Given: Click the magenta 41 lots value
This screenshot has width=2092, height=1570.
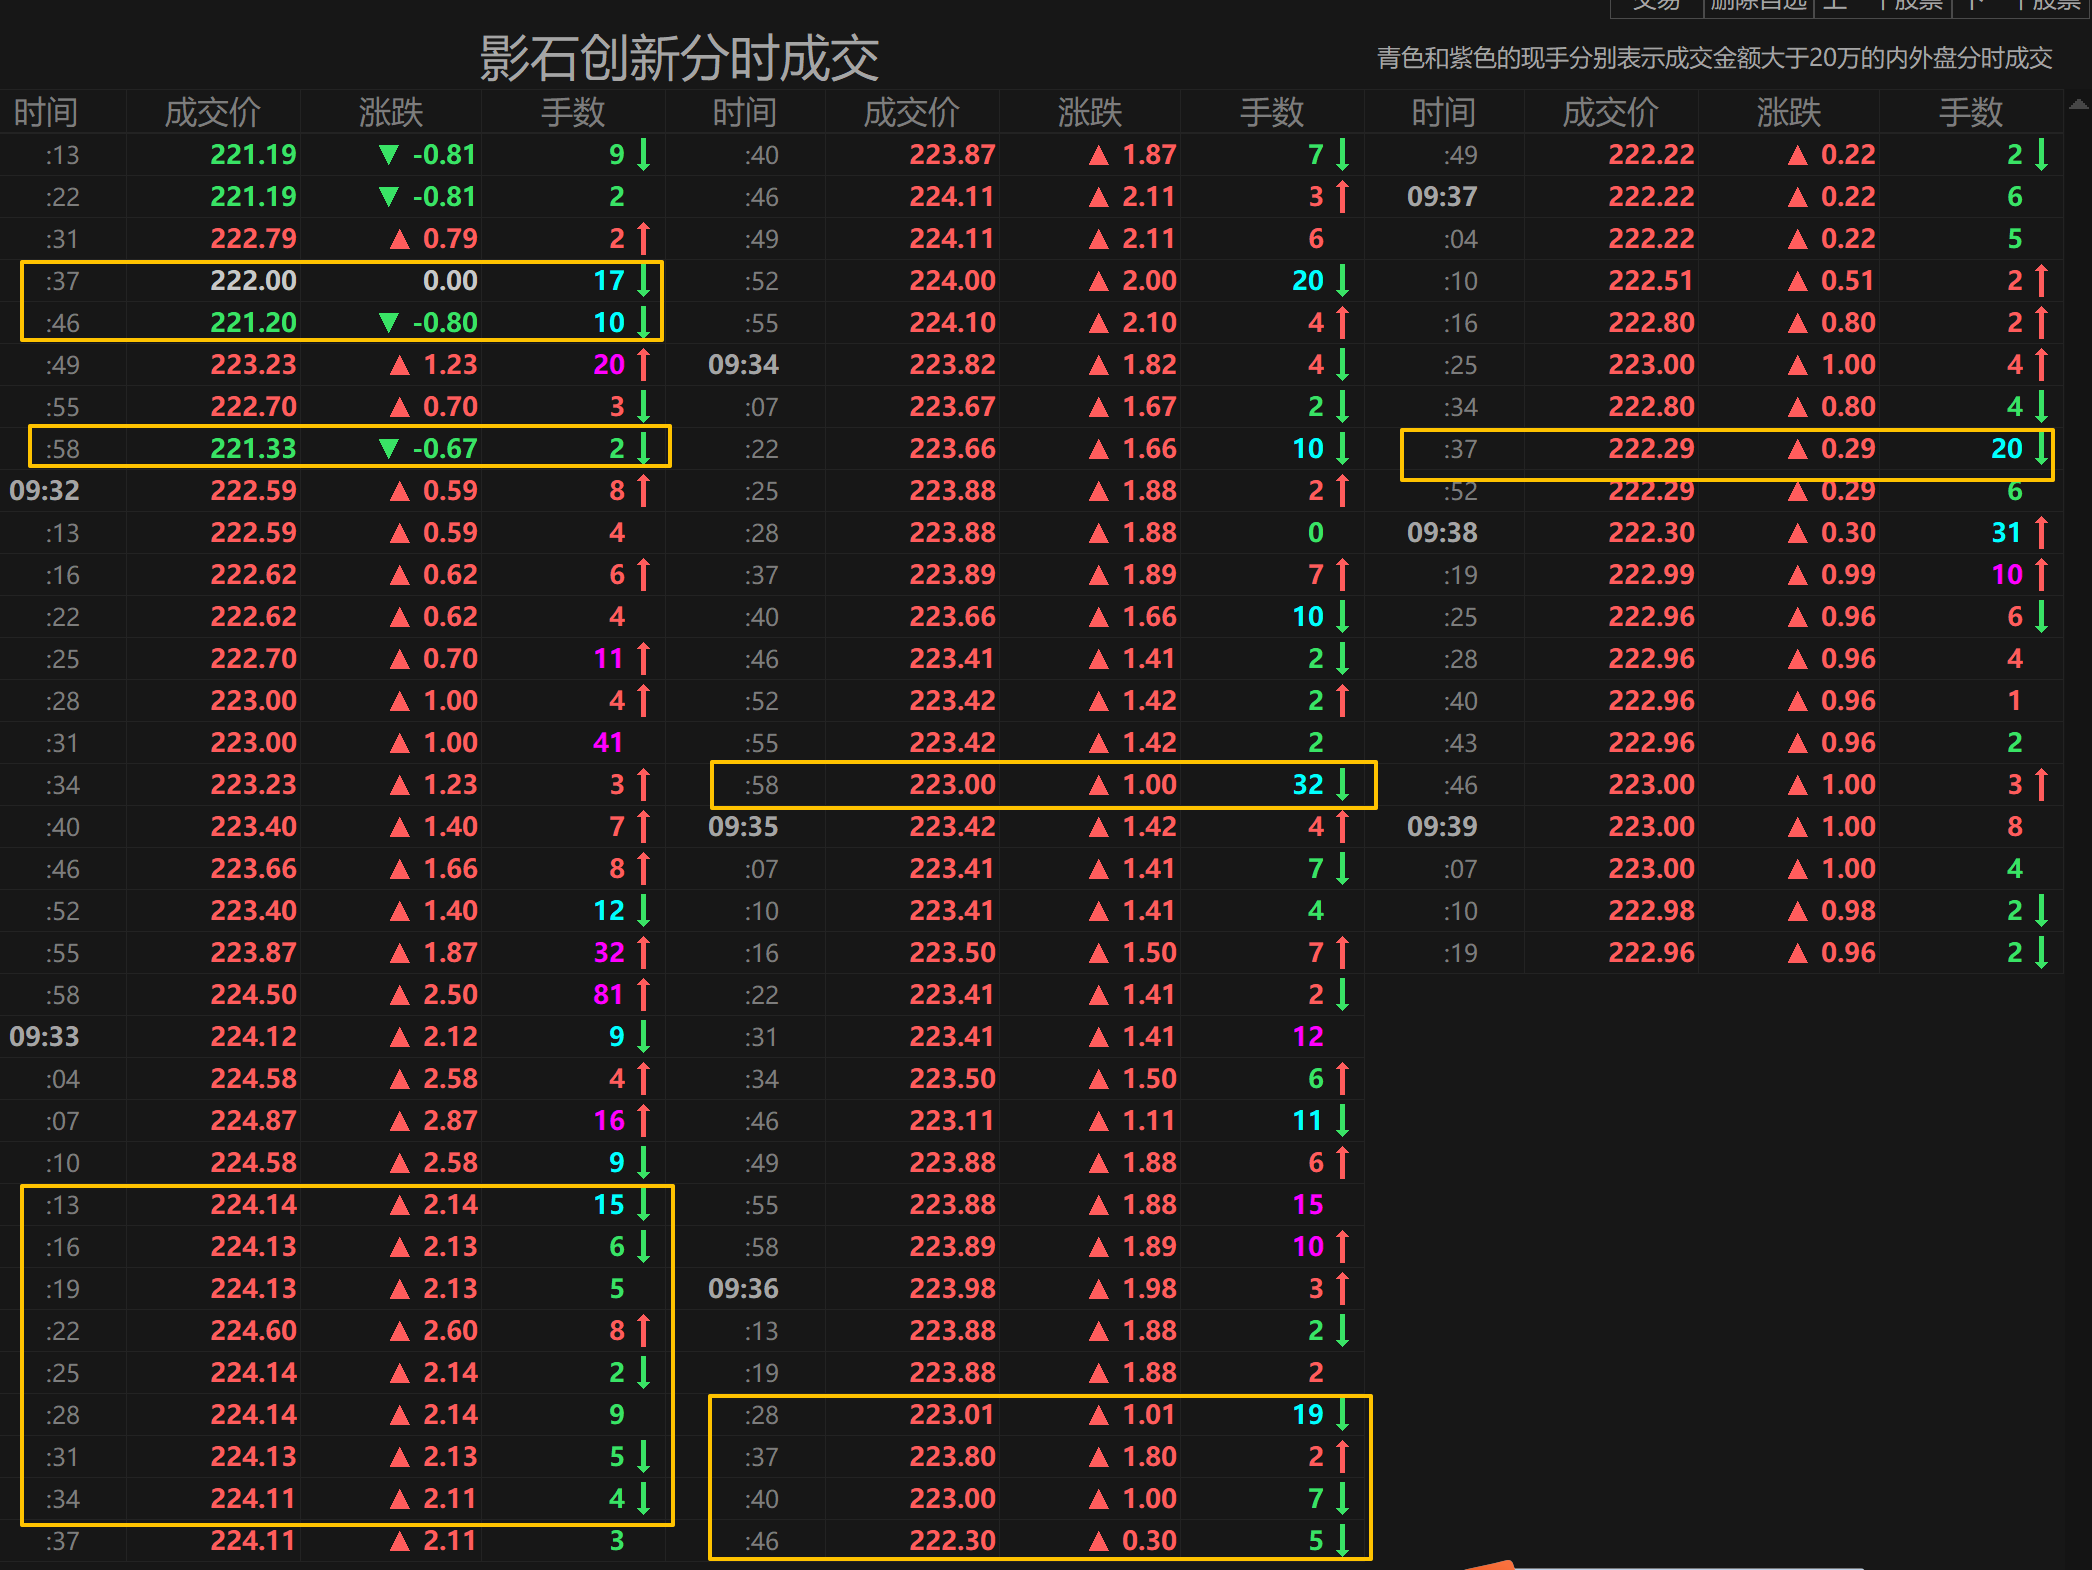Looking at the screenshot, I should point(608,743).
